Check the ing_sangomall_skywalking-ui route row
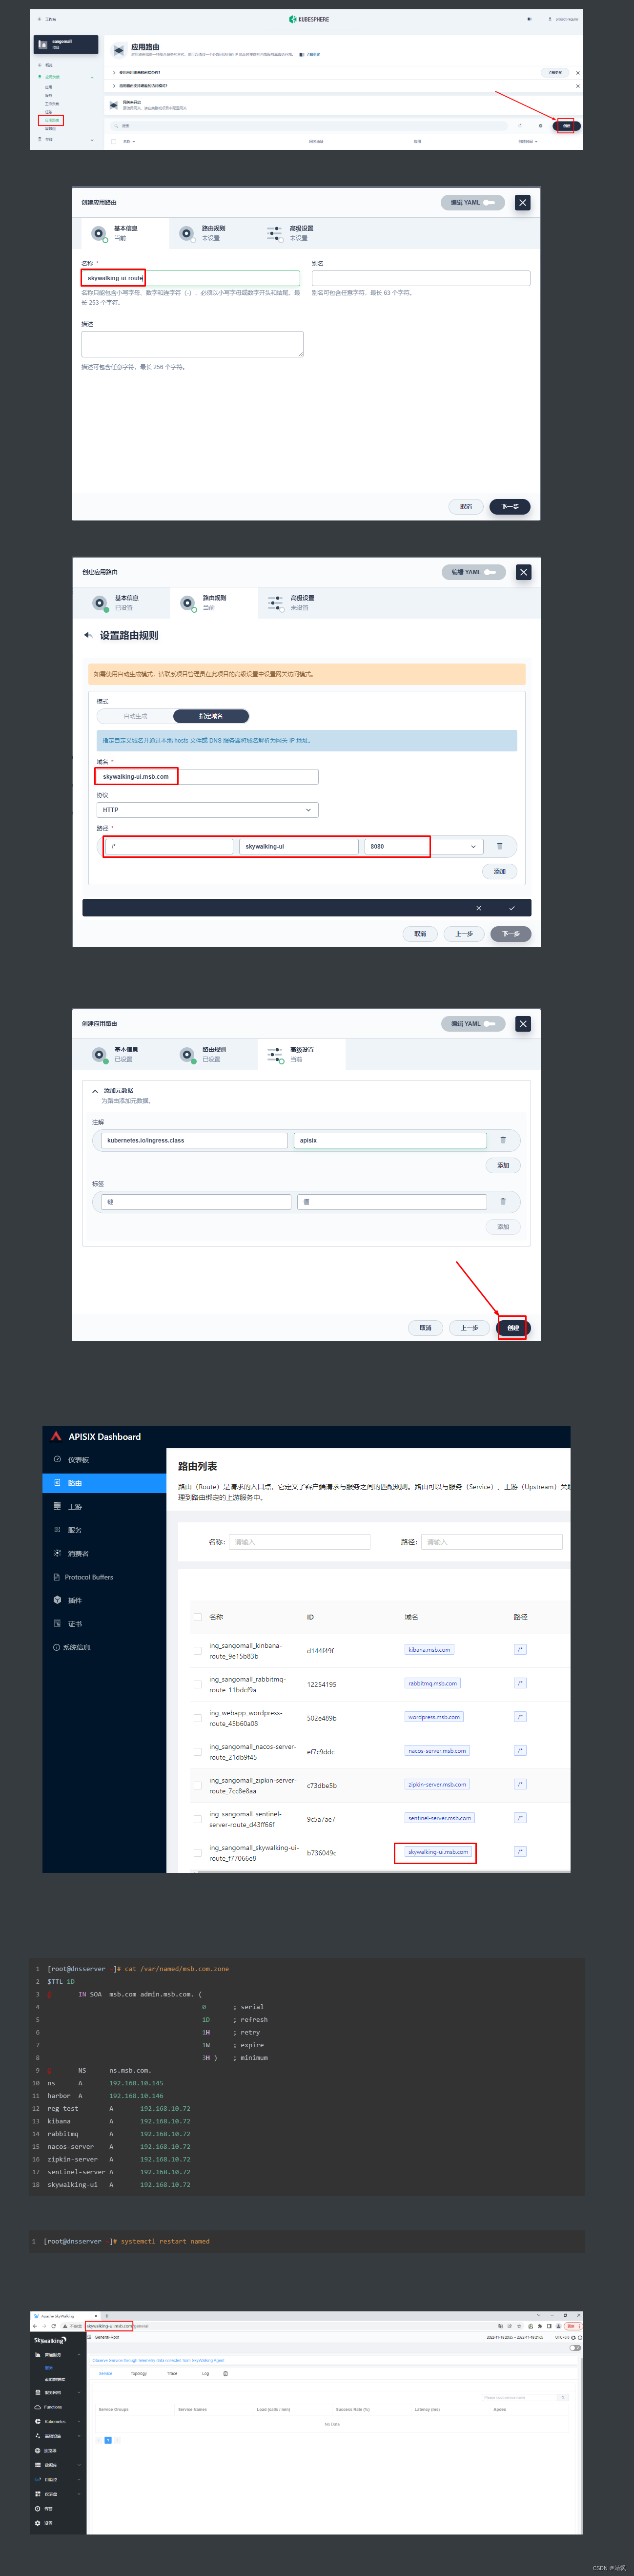 tap(197, 1853)
